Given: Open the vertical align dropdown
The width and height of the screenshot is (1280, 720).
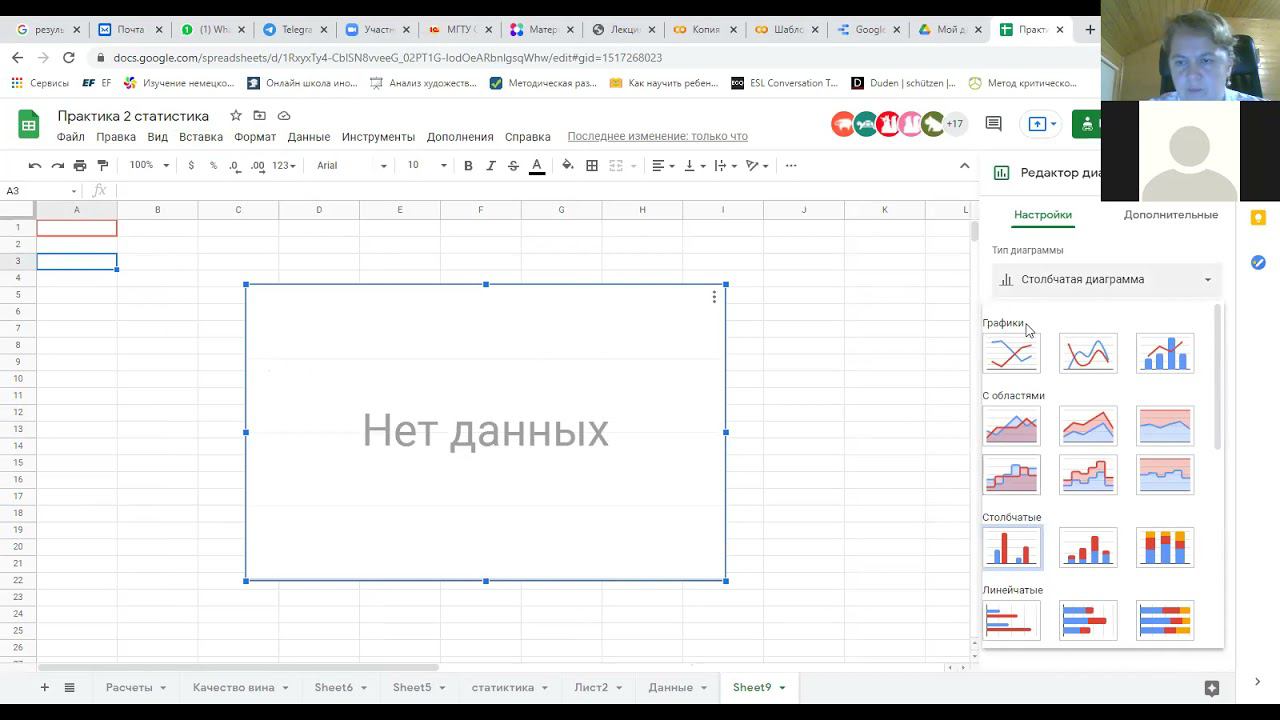Looking at the screenshot, I should 694,165.
